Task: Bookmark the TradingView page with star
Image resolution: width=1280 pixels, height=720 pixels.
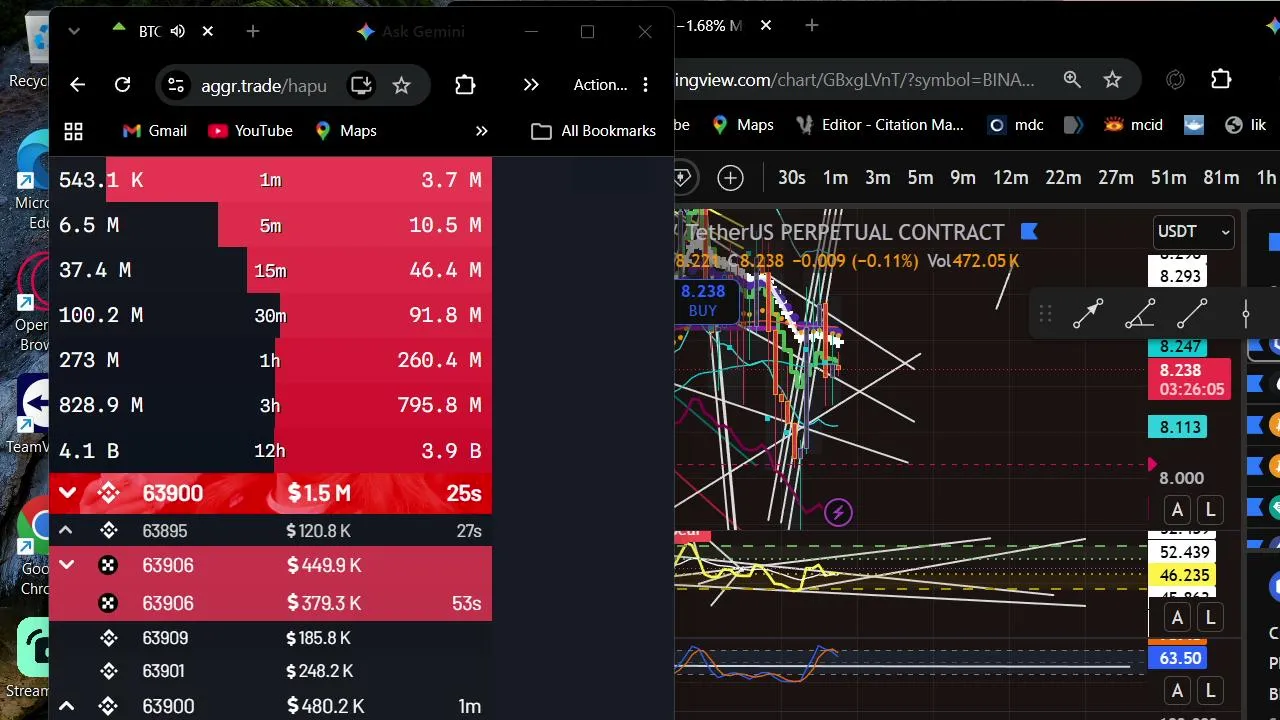Action: click(x=1112, y=79)
